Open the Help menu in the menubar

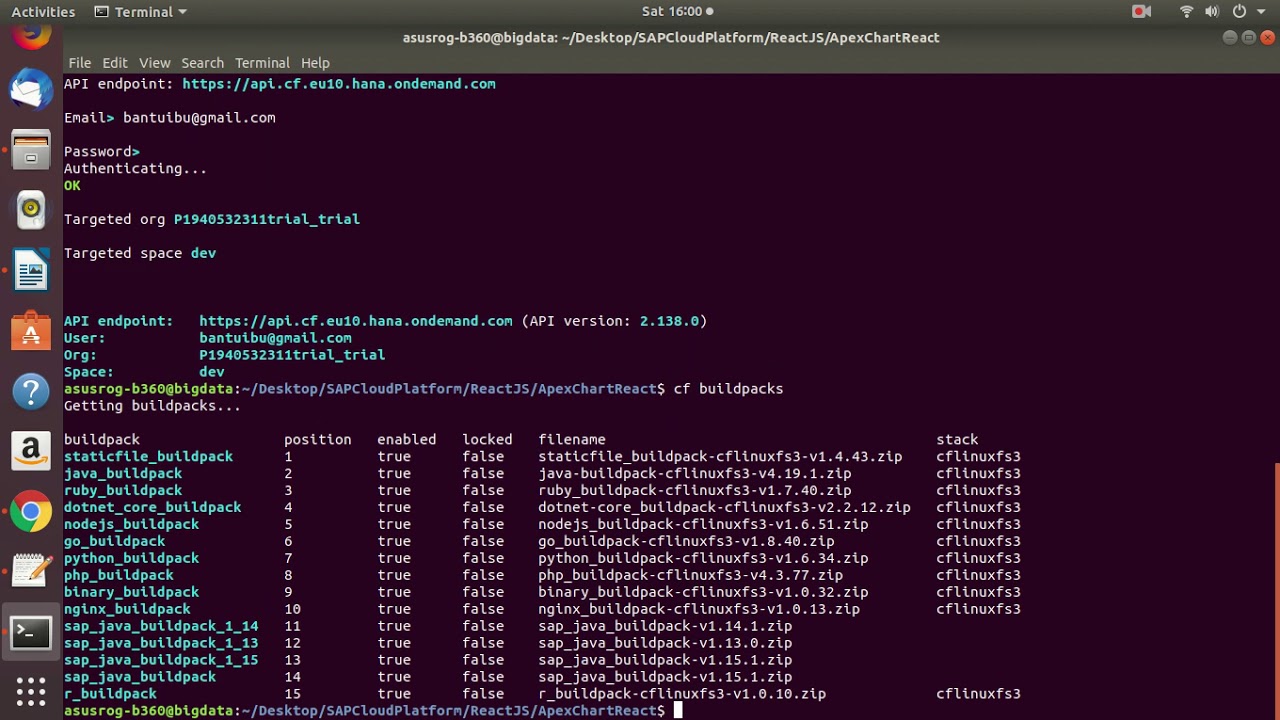click(315, 63)
